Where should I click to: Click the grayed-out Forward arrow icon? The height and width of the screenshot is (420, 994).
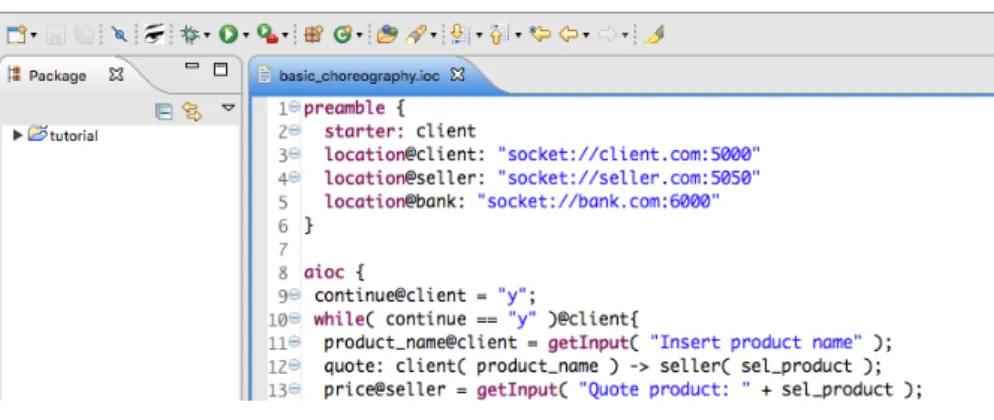tap(608, 34)
